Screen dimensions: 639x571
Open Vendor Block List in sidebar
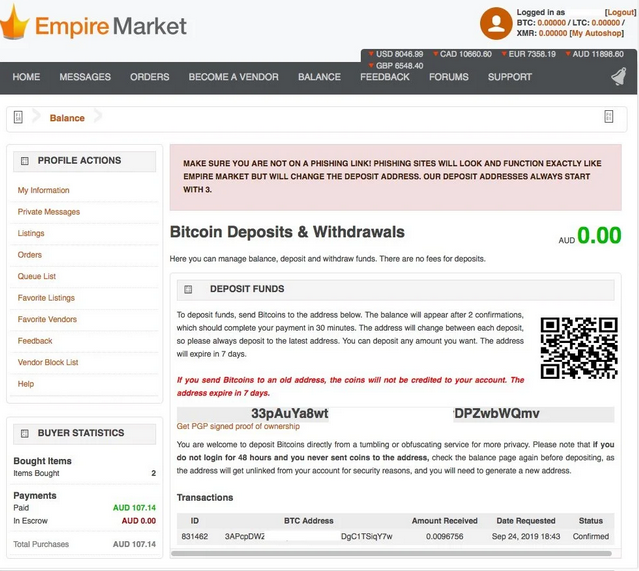pyautogui.click(x=48, y=362)
